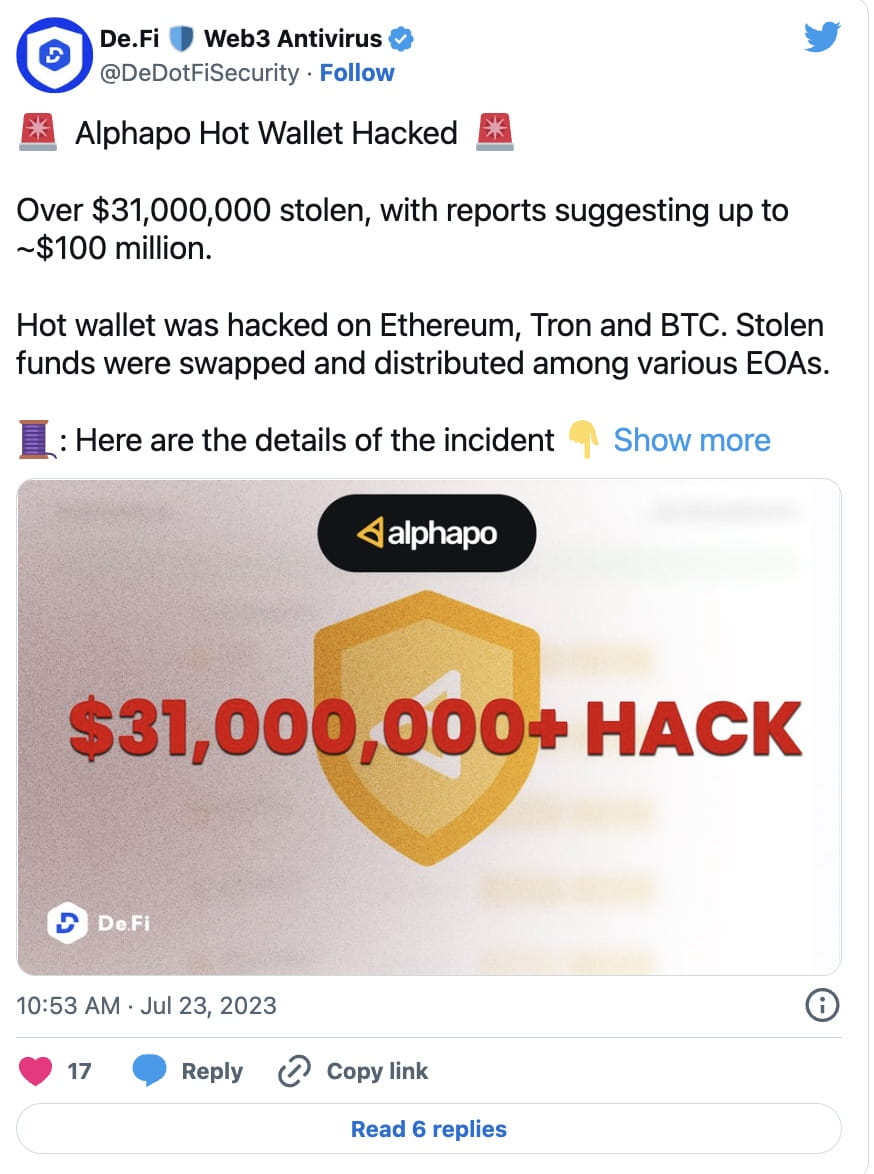Click the red siren emoji in the headline

37,131
